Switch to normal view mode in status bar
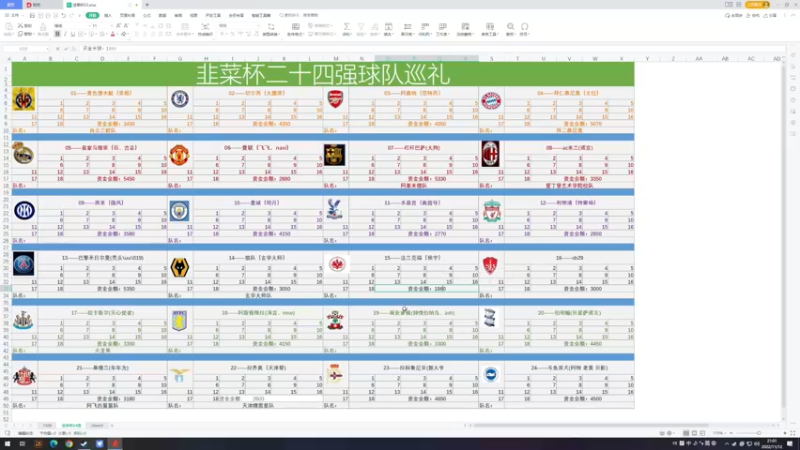 [x=686, y=433]
